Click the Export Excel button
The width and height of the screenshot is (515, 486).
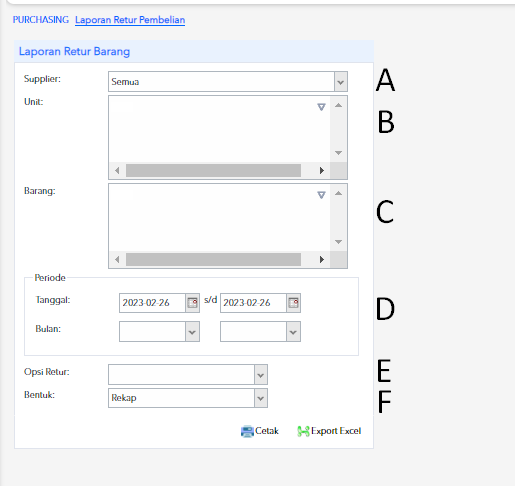(x=329, y=431)
